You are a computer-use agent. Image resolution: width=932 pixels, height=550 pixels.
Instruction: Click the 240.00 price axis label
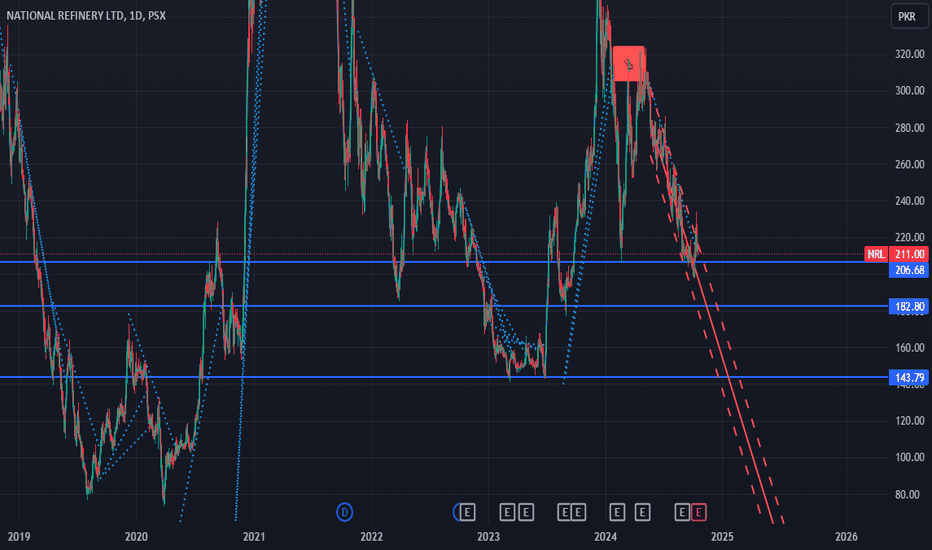pyautogui.click(x=910, y=201)
